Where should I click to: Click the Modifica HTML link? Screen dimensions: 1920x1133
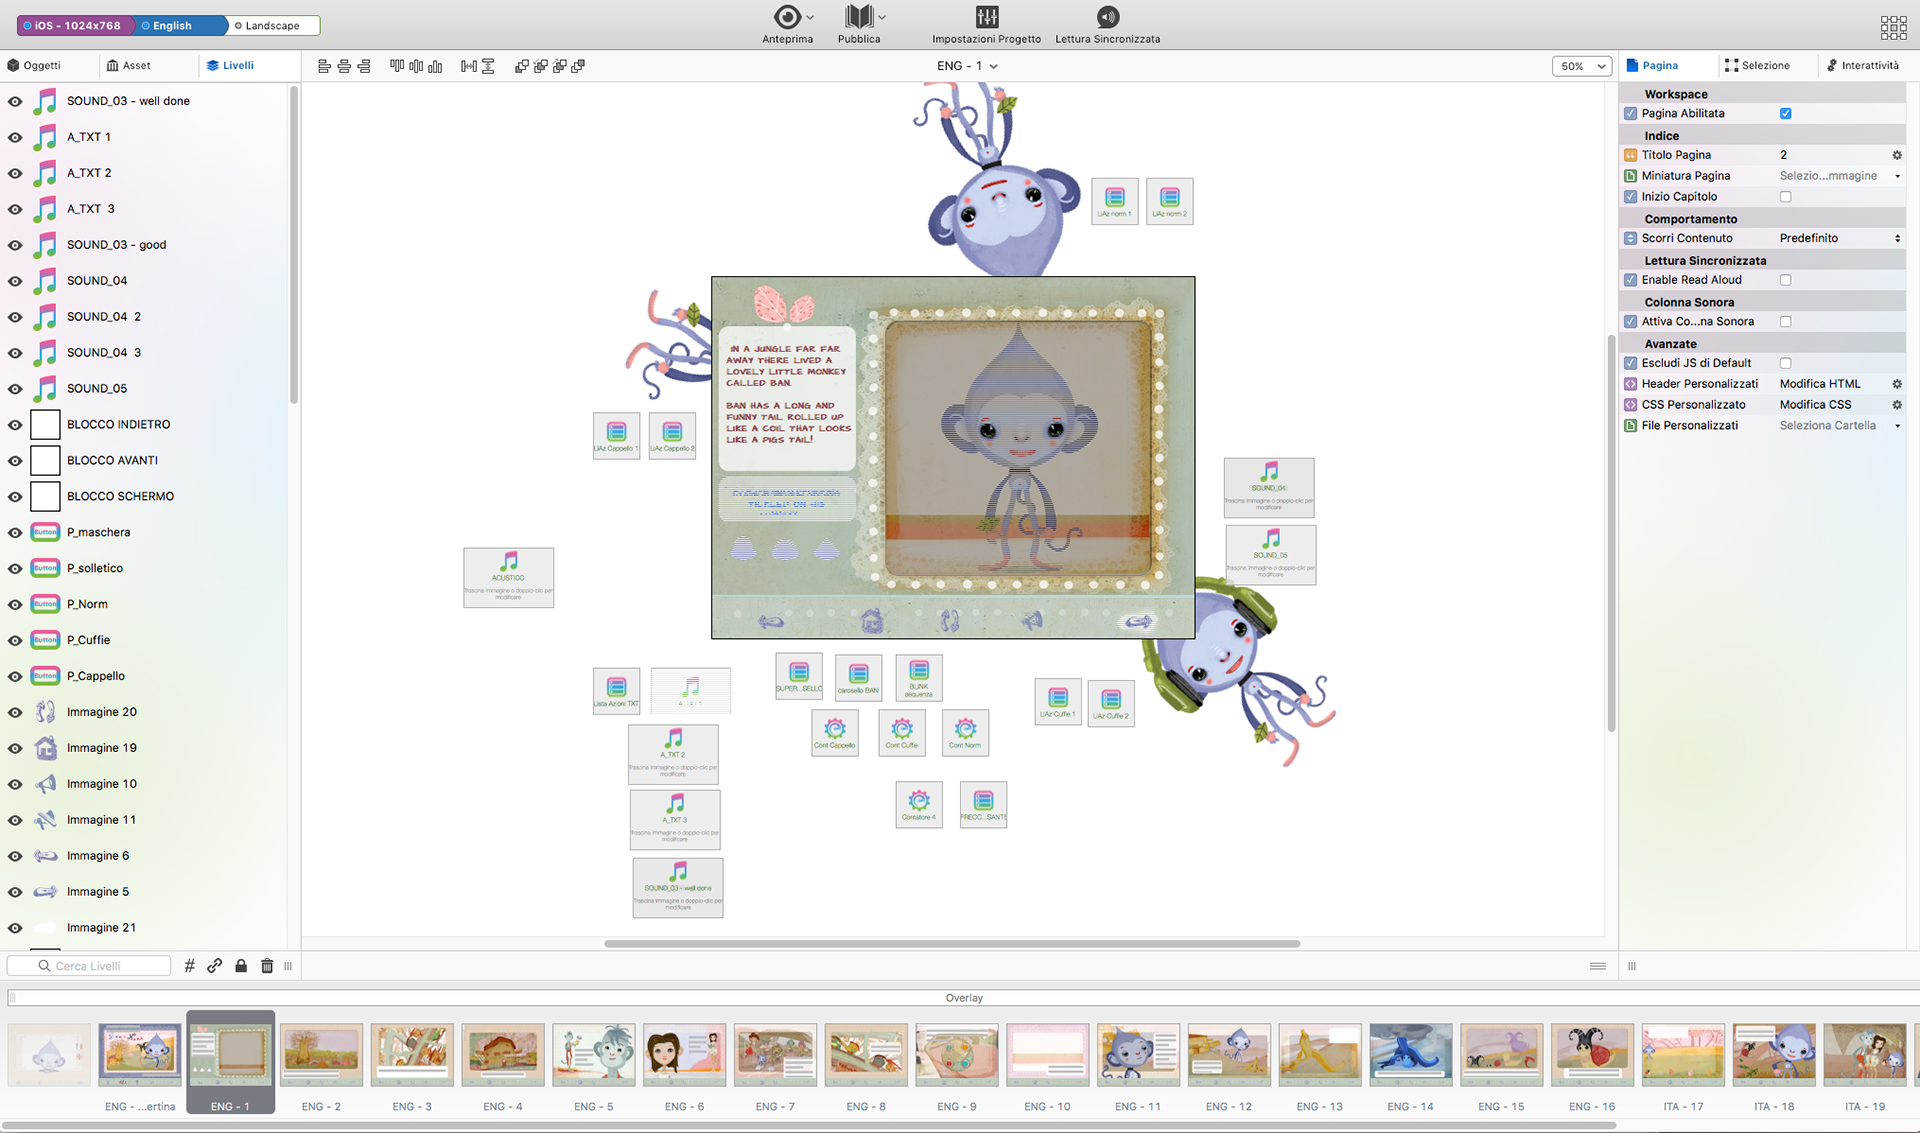tap(1820, 384)
